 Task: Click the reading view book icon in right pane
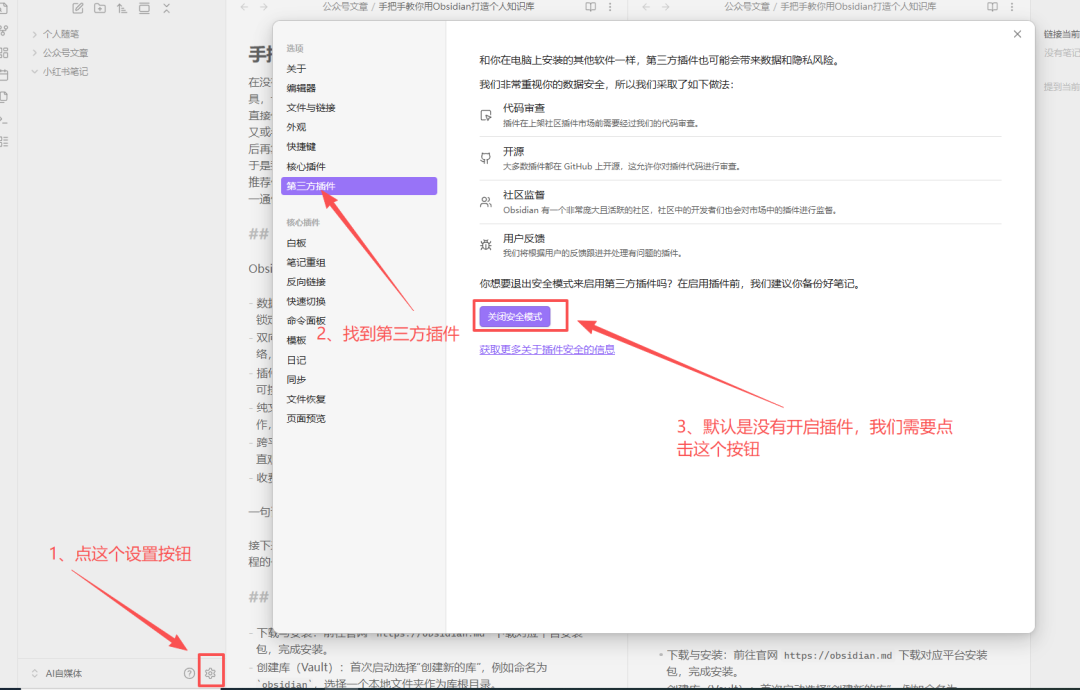992,7
